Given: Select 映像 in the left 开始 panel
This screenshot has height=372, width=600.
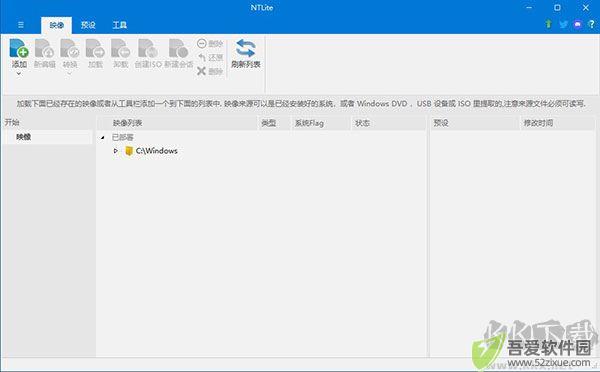Looking at the screenshot, I should coord(47,137).
